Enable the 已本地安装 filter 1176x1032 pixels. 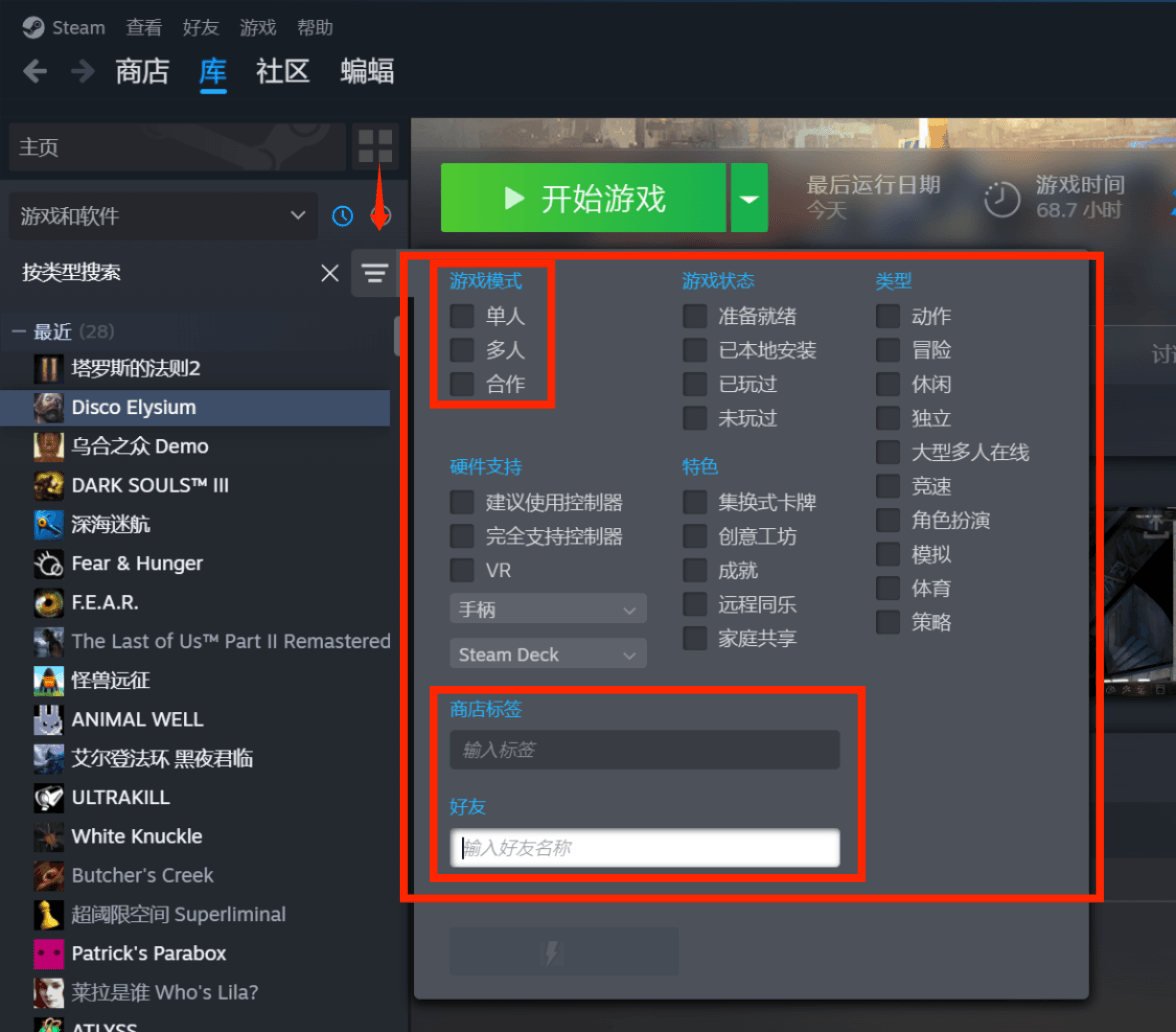(x=694, y=350)
